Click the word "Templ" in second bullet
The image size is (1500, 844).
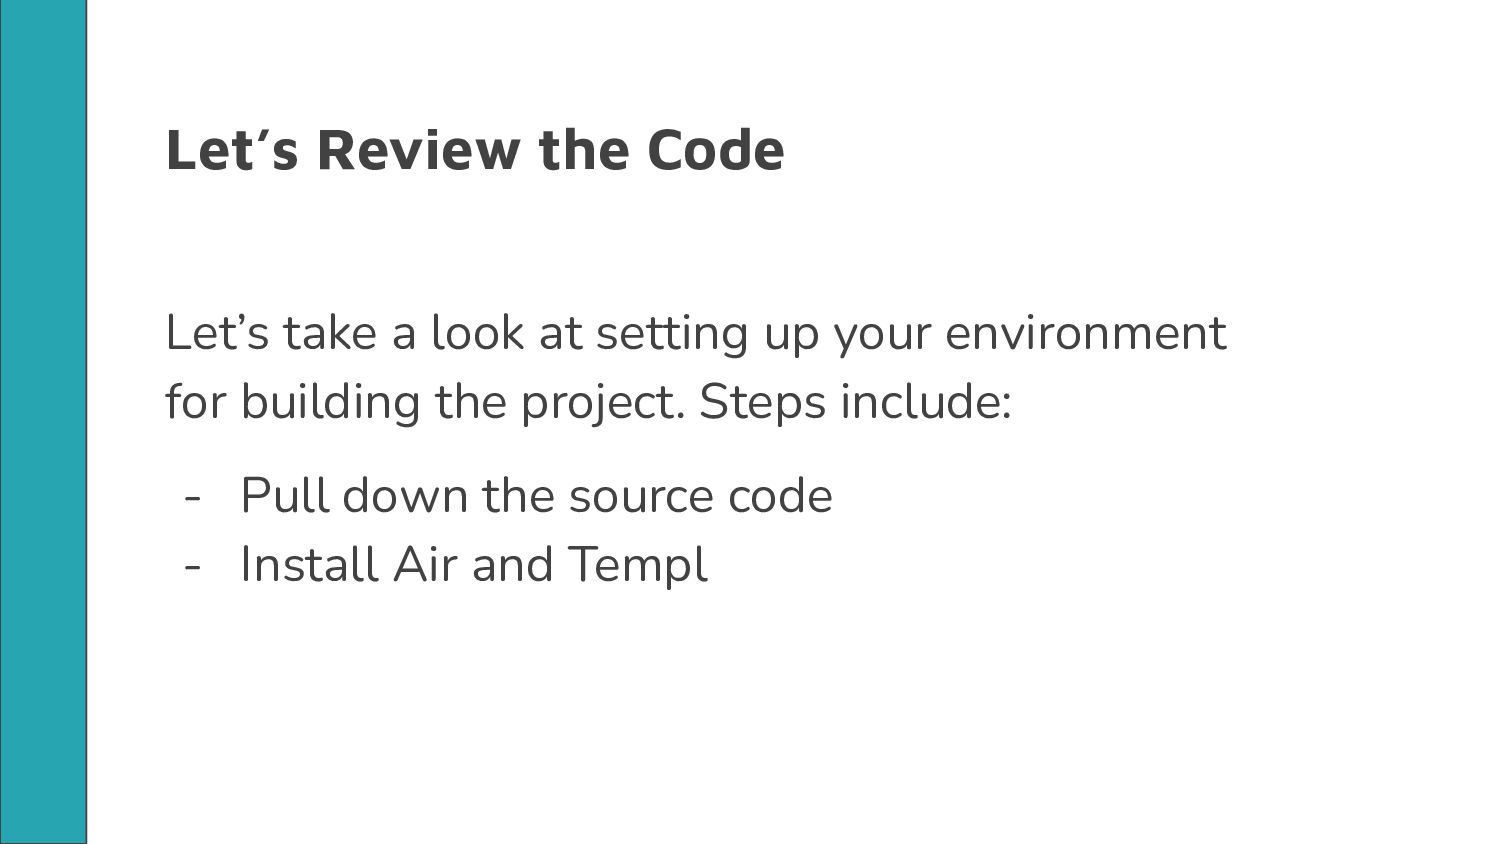pyautogui.click(x=638, y=565)
